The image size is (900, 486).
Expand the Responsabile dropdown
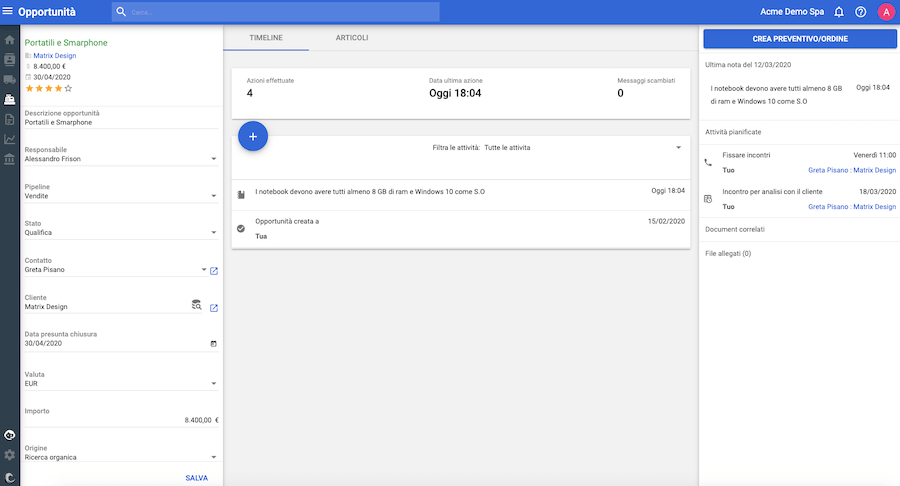pyautogui.click(x=214, y=159)
